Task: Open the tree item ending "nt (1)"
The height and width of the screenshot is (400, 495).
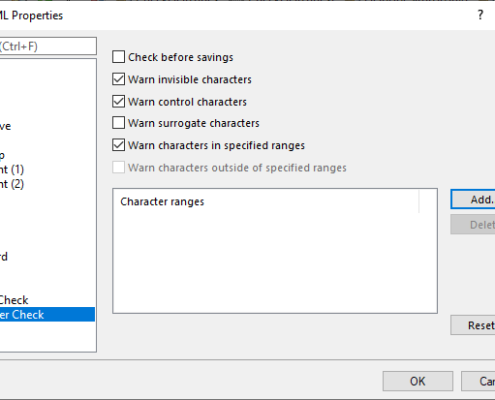Action: tap(12, 169)
